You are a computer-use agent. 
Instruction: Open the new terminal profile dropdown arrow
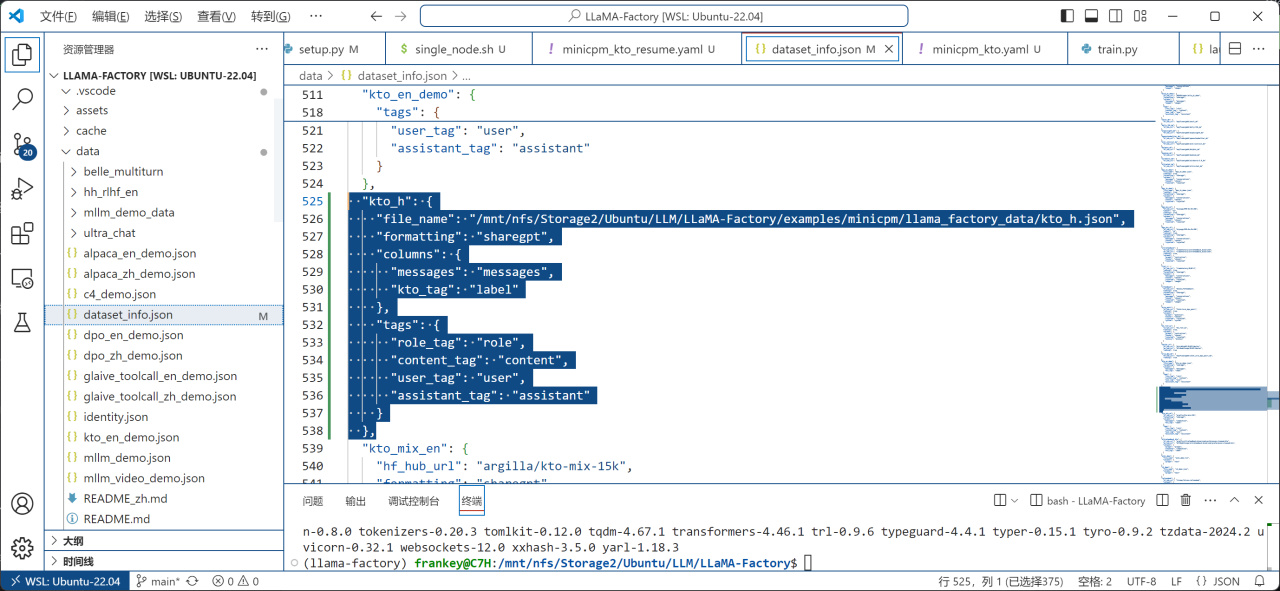(1015, 500)
